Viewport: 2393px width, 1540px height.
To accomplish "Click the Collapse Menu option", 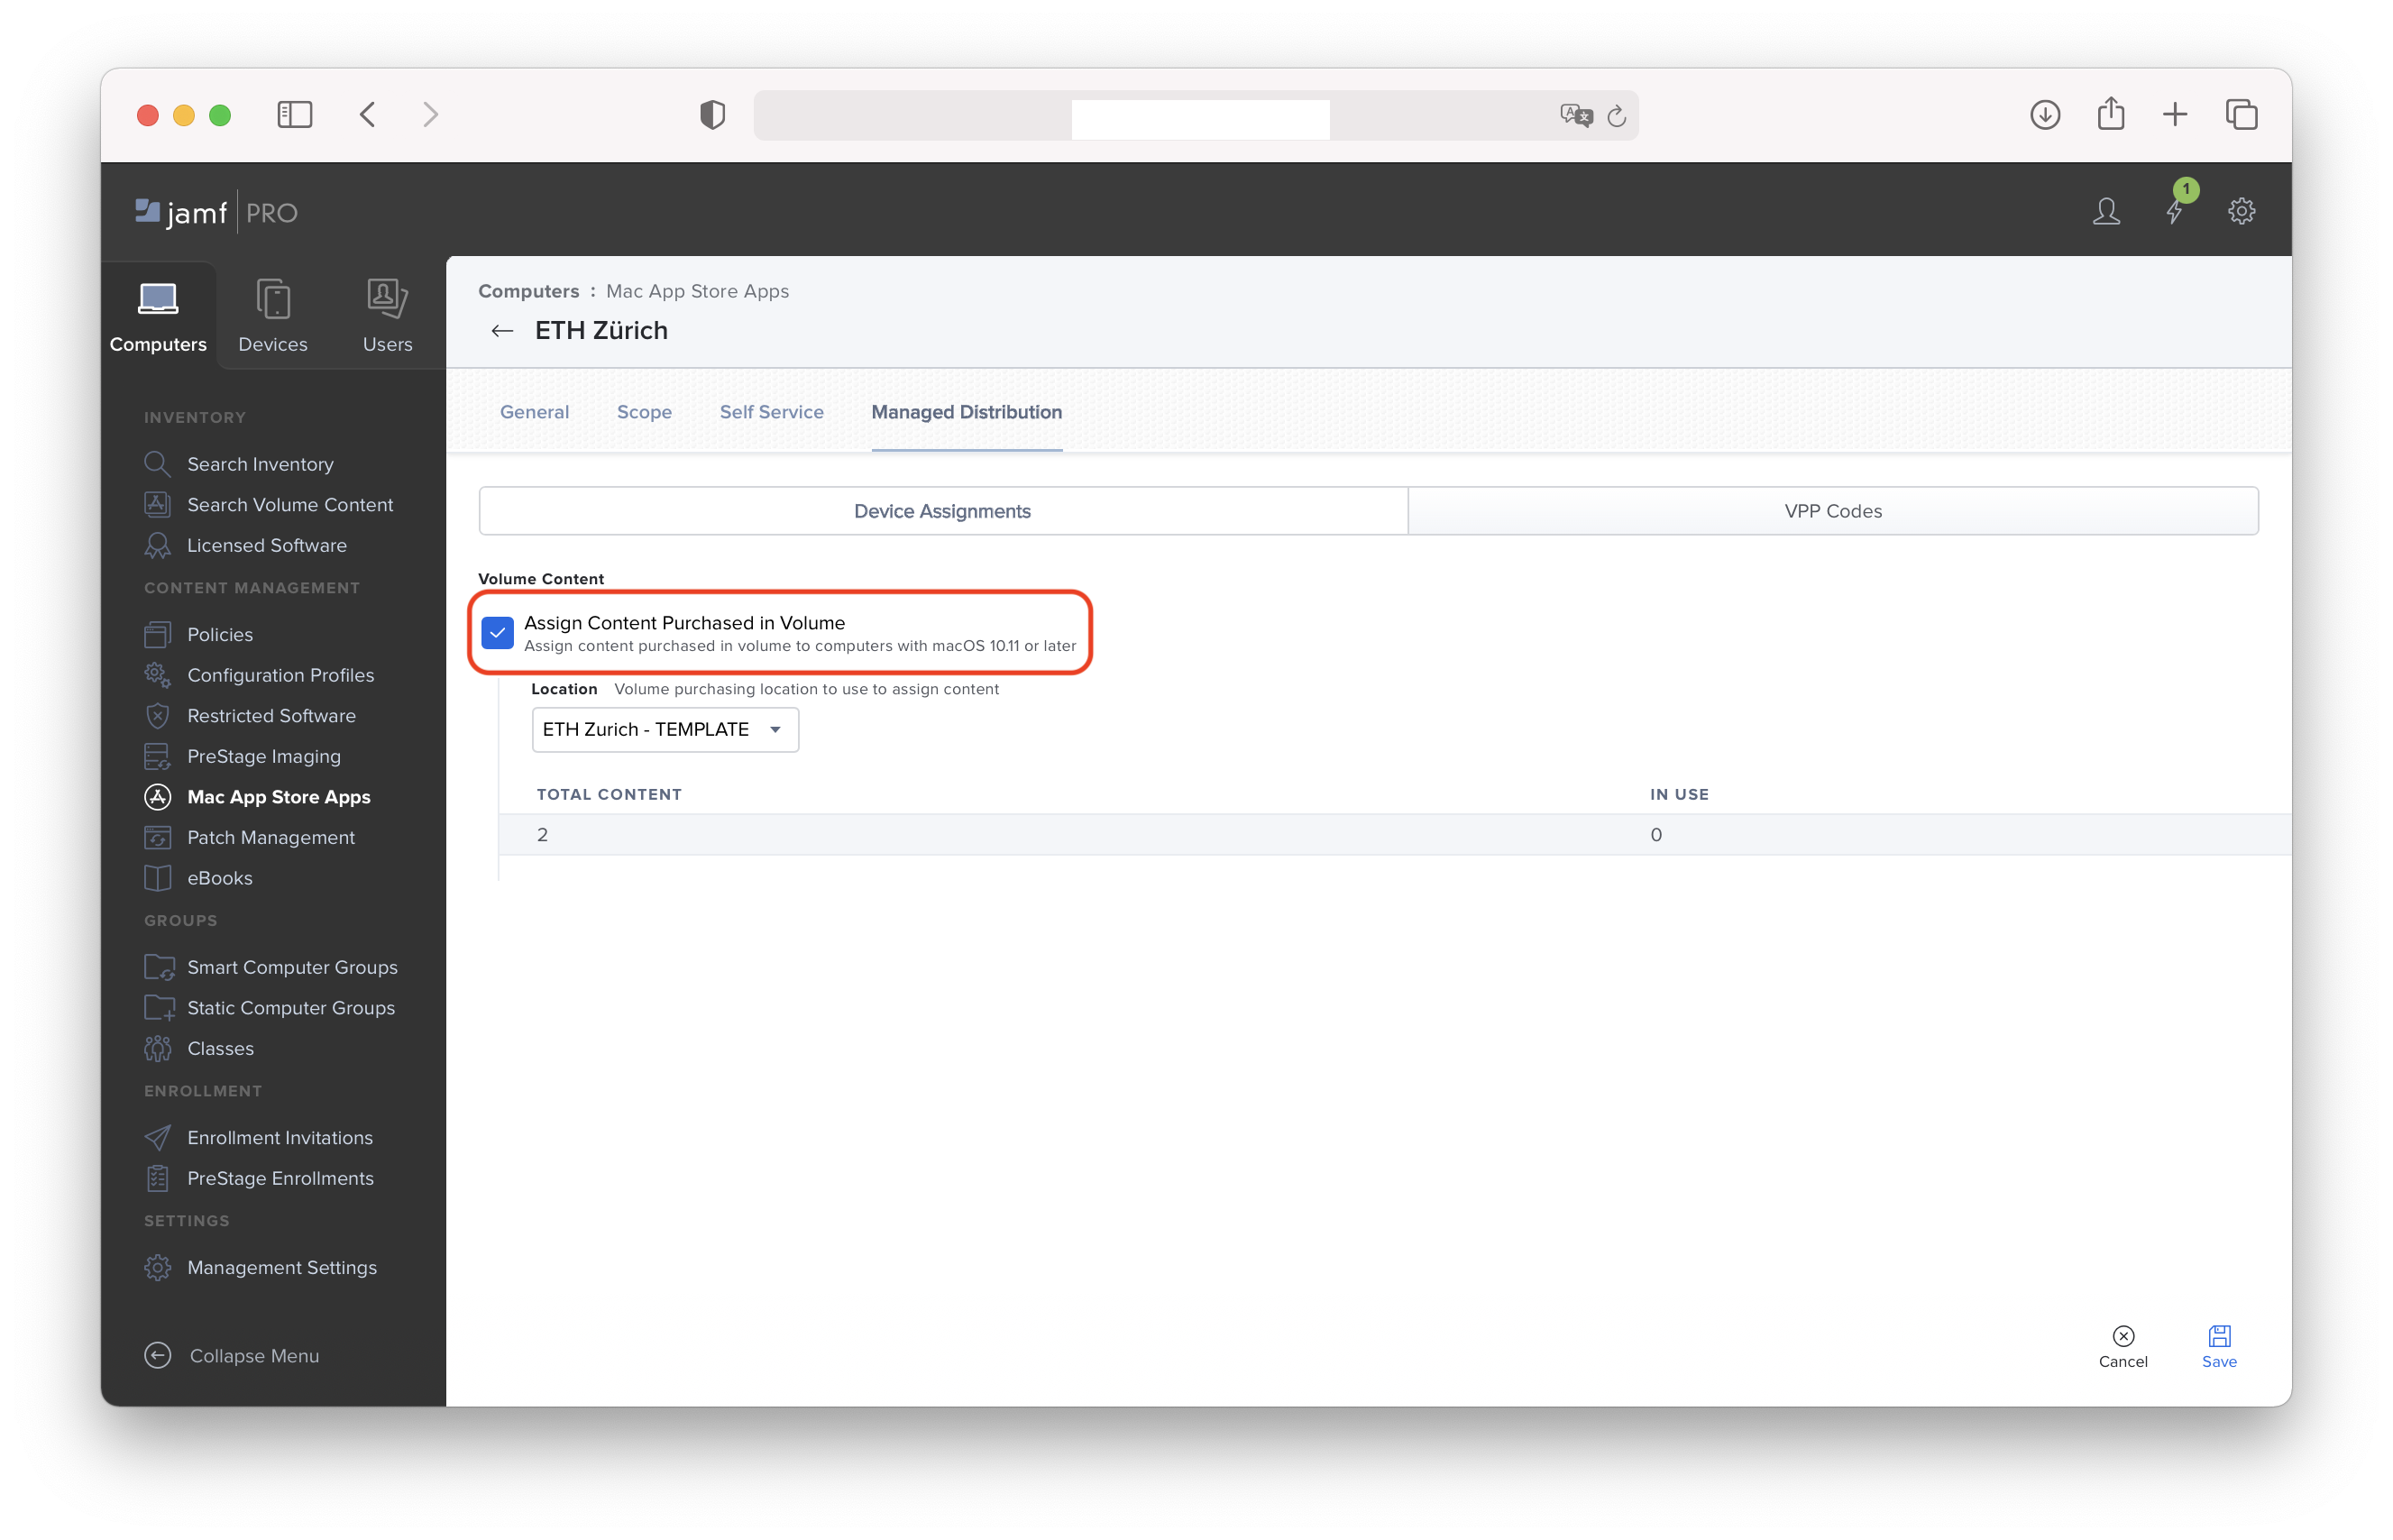I will coord(252,1355).
